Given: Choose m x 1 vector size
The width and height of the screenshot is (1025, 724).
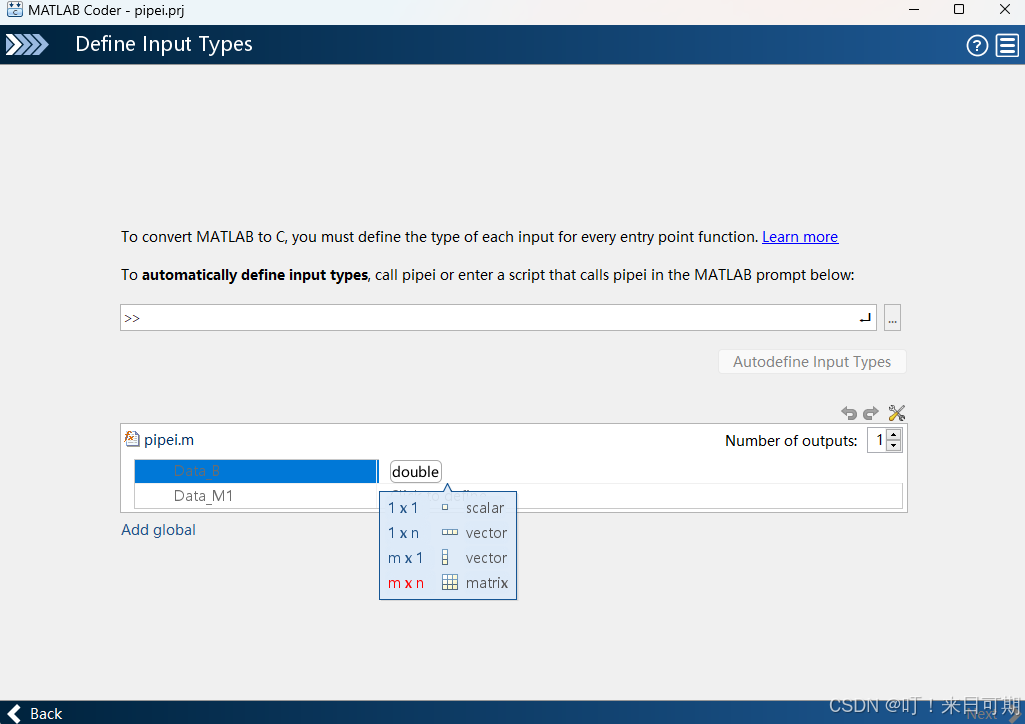Looking at the screenshot, I should (x=448, y=557).
